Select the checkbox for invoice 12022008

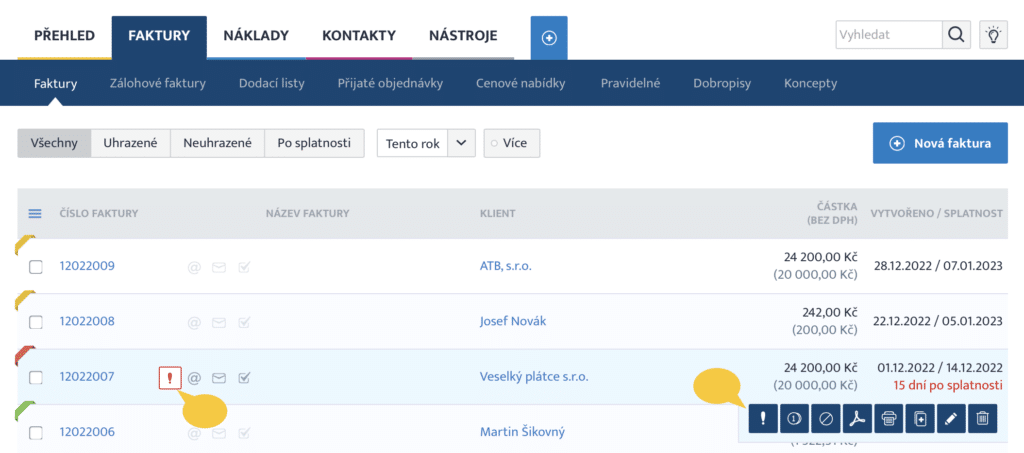point(36,322)
